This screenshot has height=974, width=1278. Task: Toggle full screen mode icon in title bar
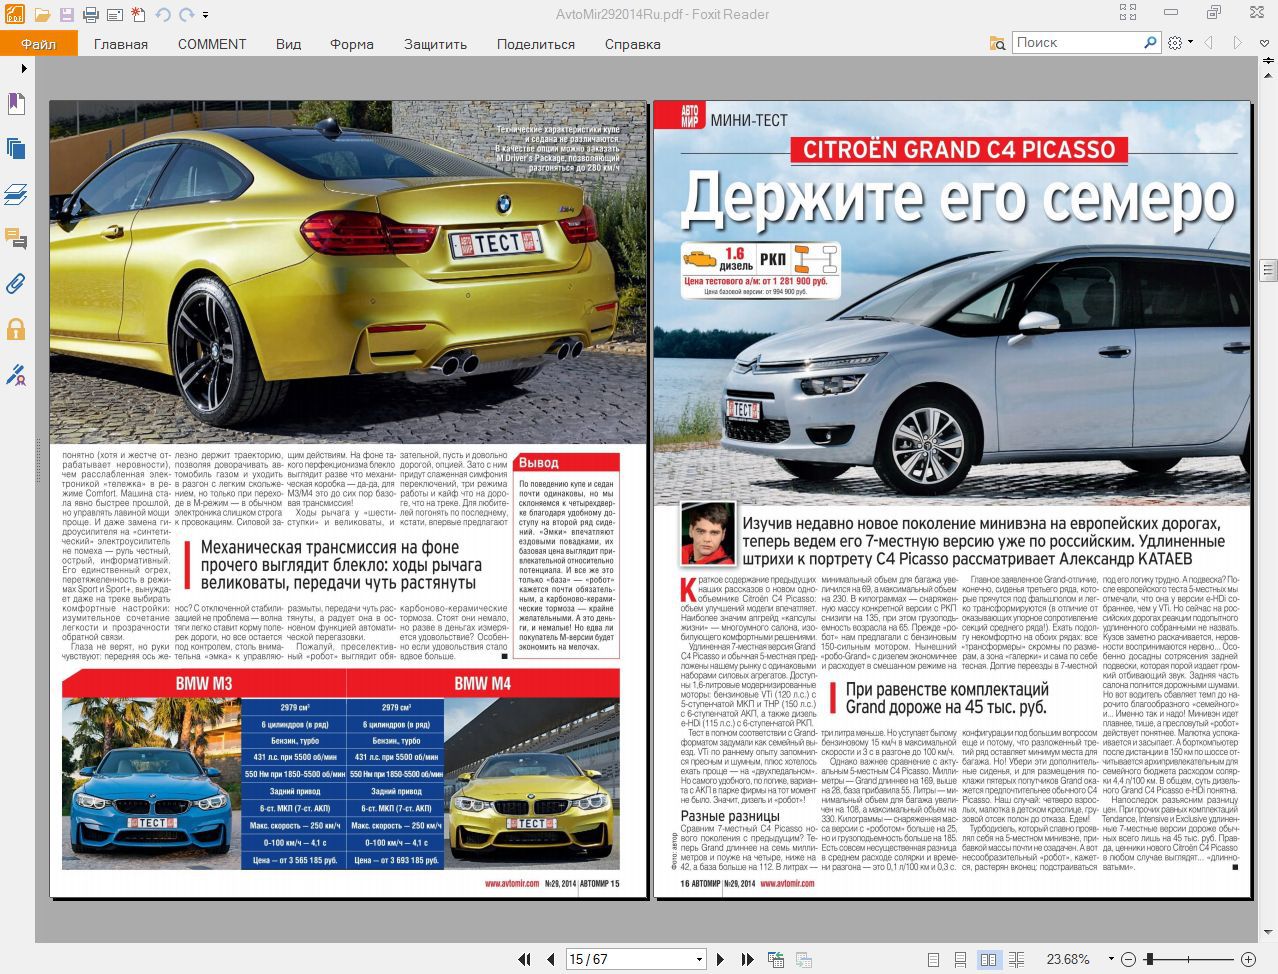coord(1128,13)
